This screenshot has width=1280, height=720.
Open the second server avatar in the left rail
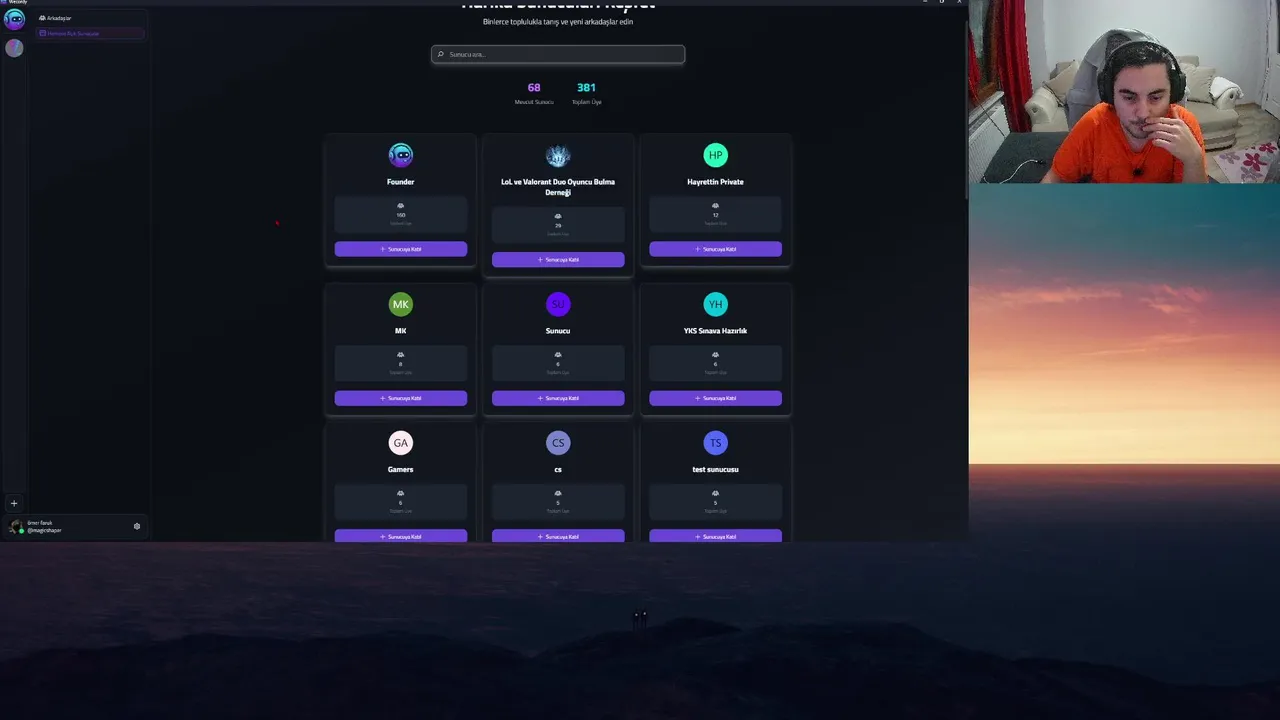14,47
